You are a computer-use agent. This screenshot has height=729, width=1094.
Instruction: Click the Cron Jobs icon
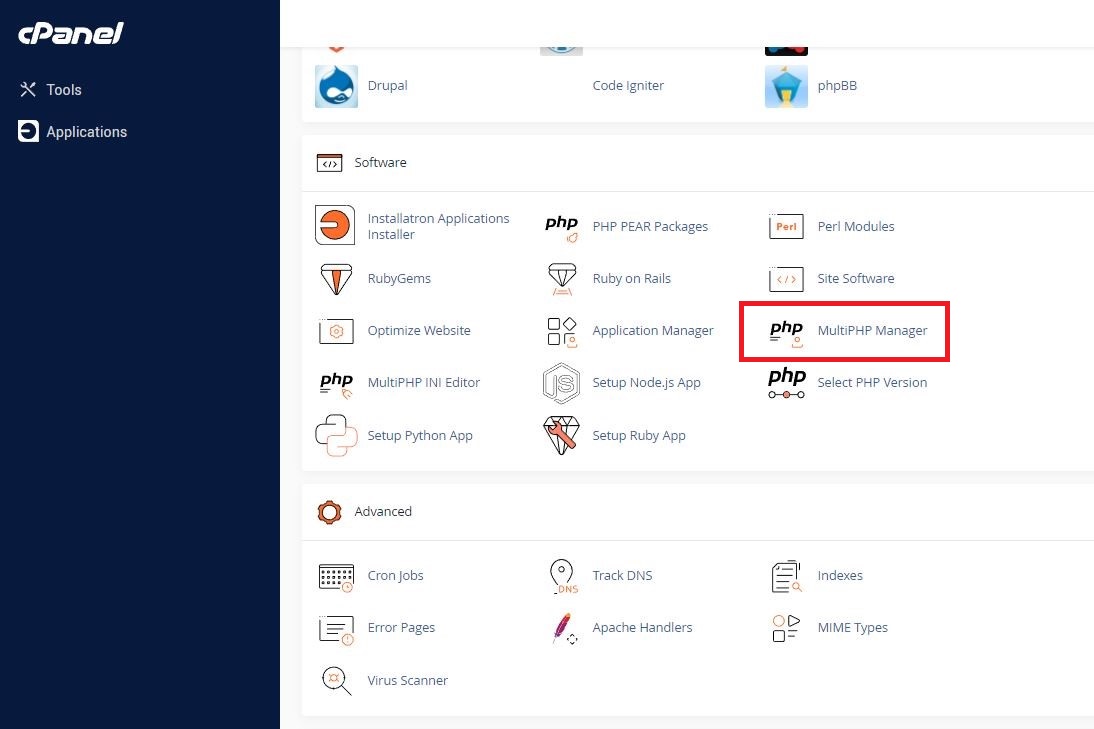pos(336,577)
